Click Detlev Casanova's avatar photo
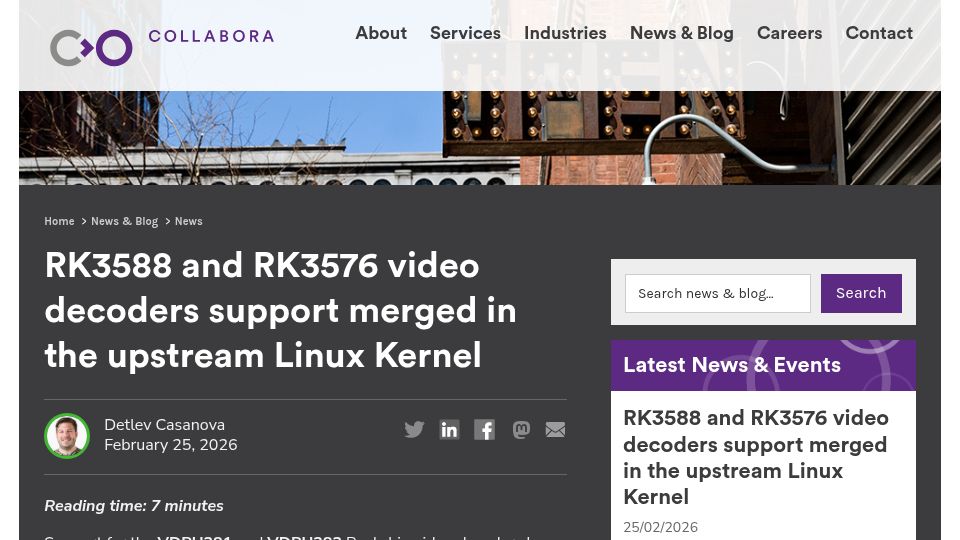This screenshot has height=540, width=960. click(67, 435)
